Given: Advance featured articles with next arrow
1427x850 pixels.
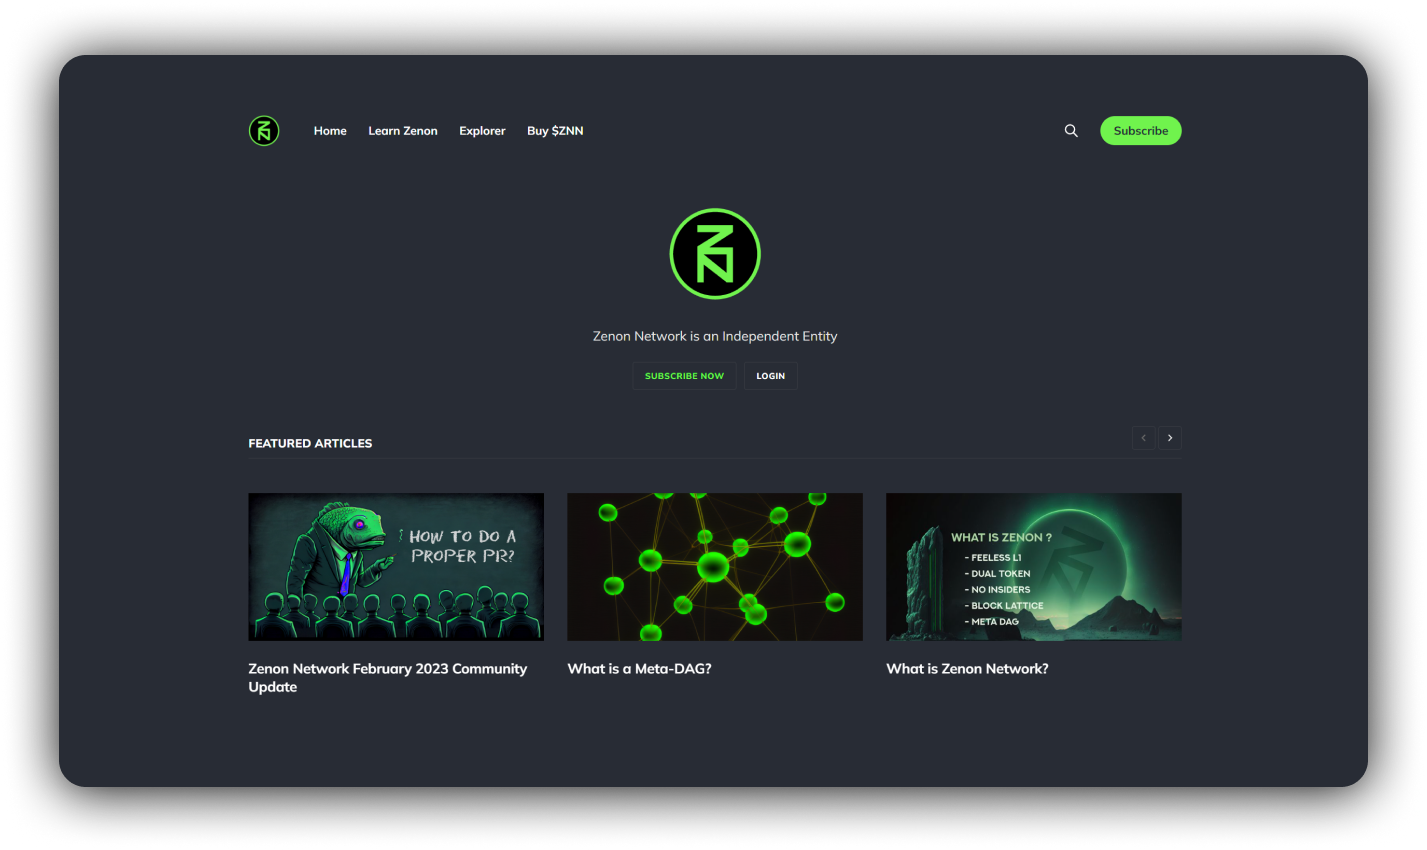Looking at the screenshot, I should click(x=1170, y=438).
